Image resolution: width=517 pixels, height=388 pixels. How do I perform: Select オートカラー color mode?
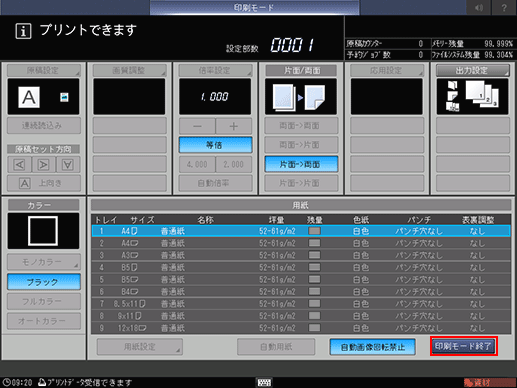tap(44, 321)
